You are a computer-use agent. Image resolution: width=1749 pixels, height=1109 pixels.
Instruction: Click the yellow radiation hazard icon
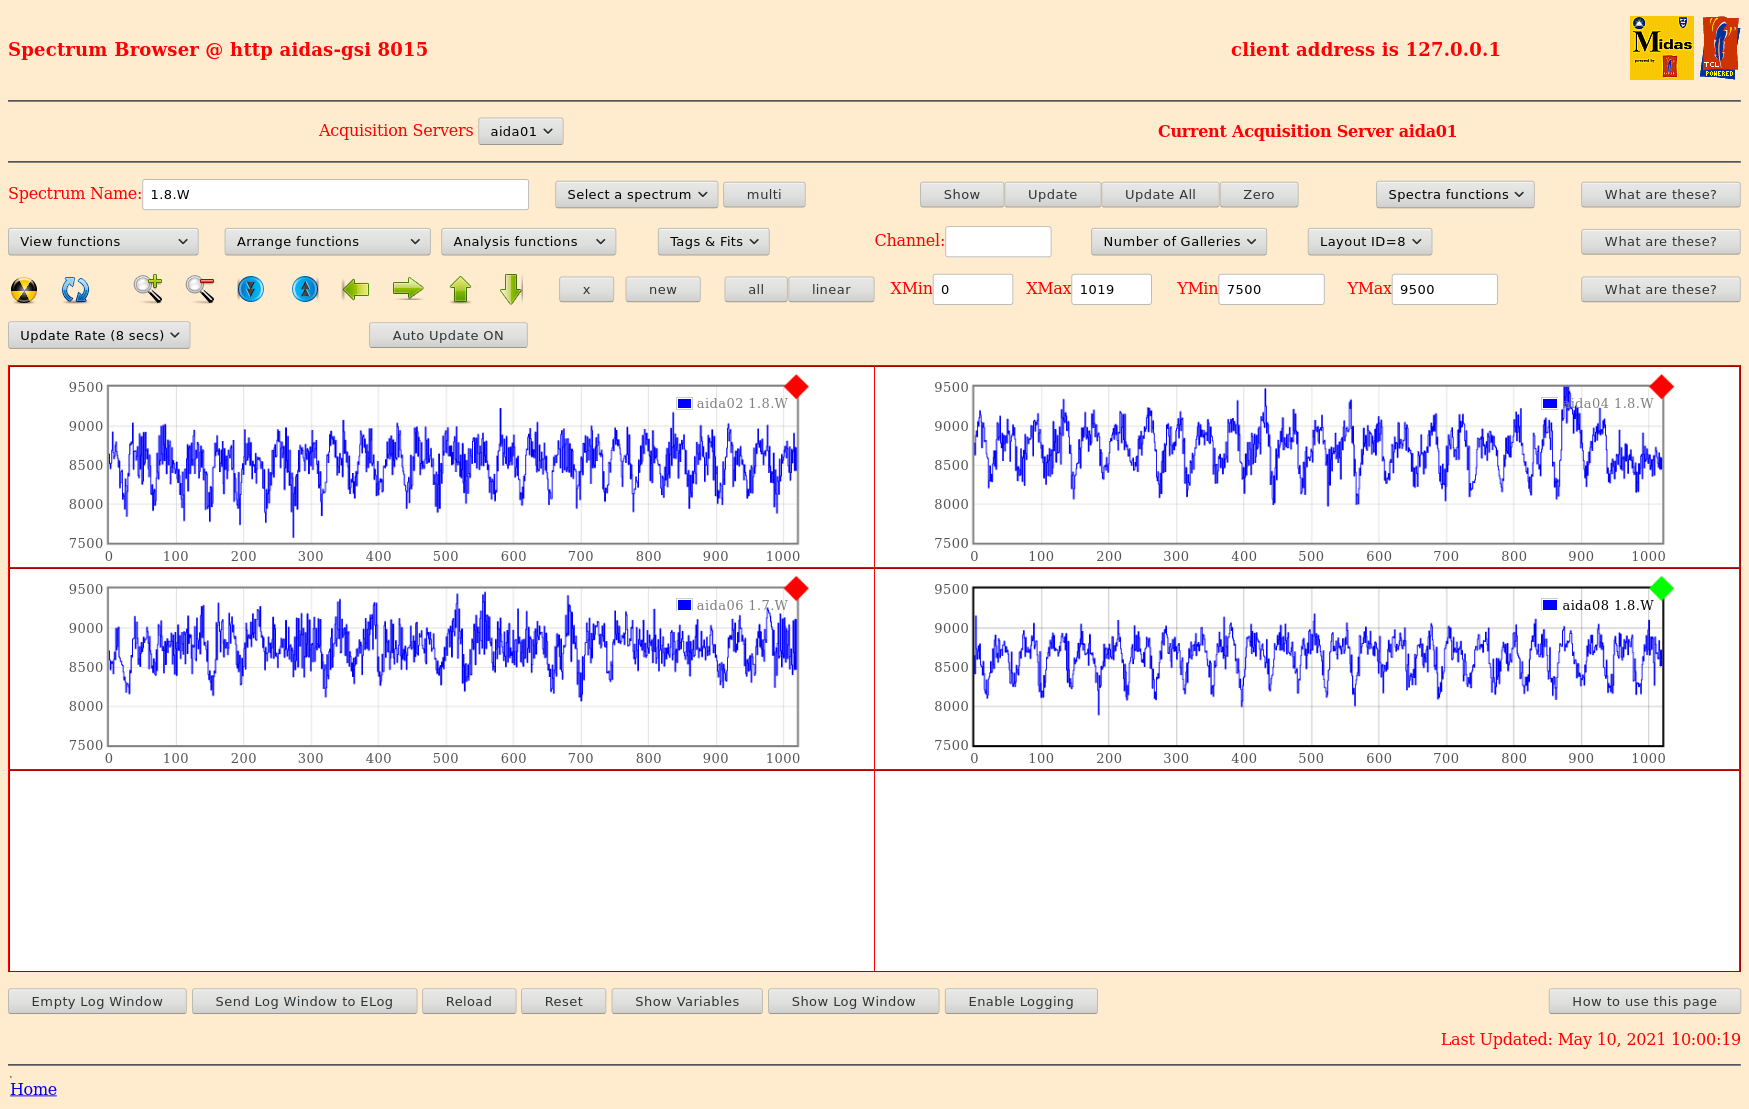point(24,290)
